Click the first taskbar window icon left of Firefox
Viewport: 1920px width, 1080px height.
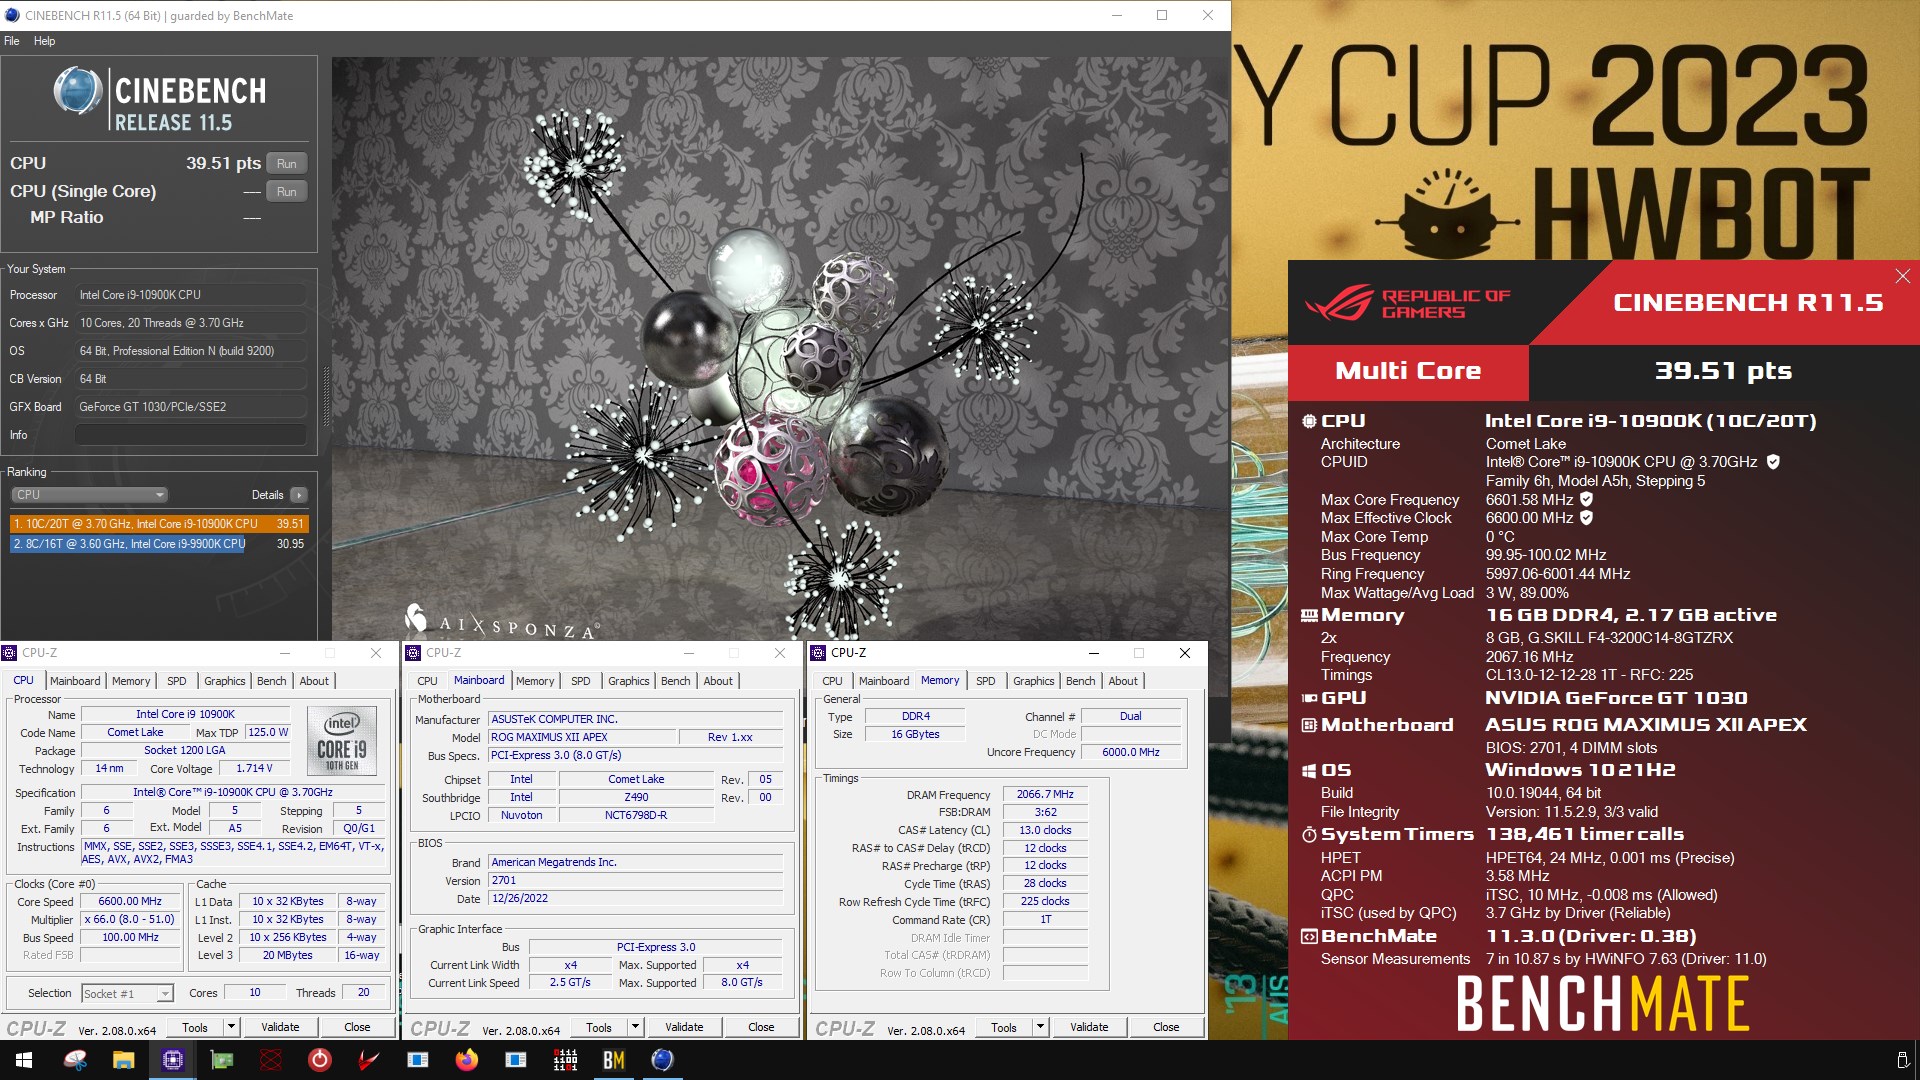click(x=418, y=1060)
